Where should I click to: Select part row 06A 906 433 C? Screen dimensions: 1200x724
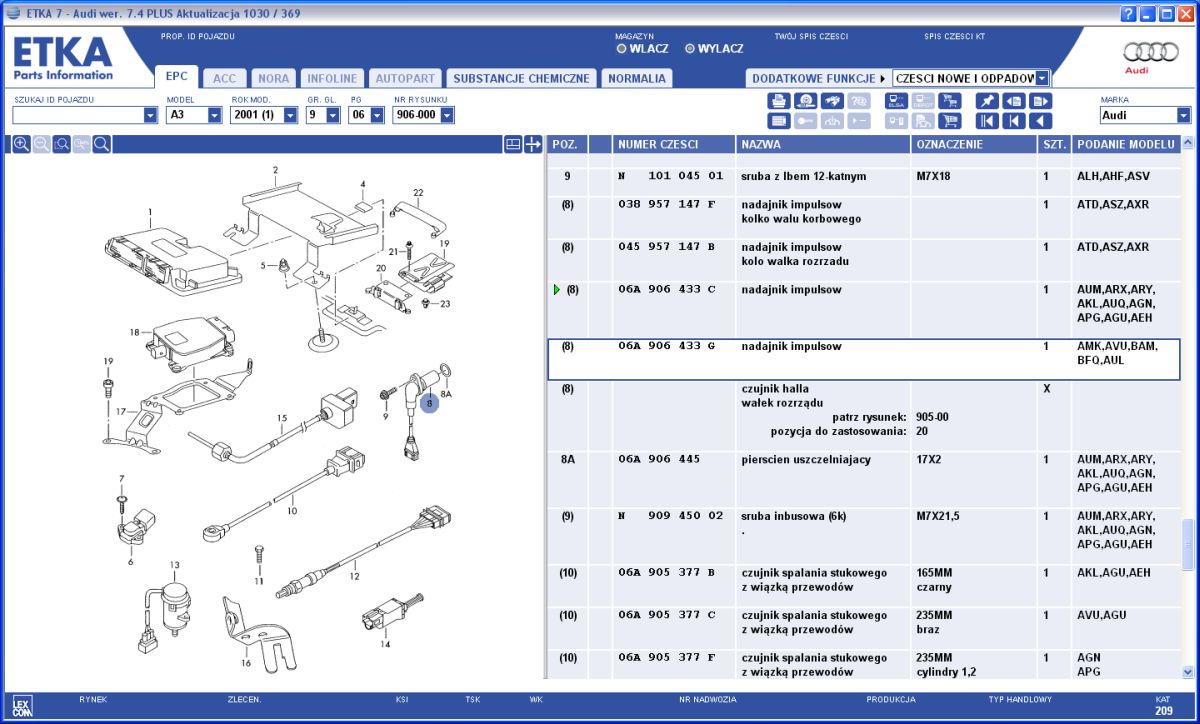click(x=863, y=309)
